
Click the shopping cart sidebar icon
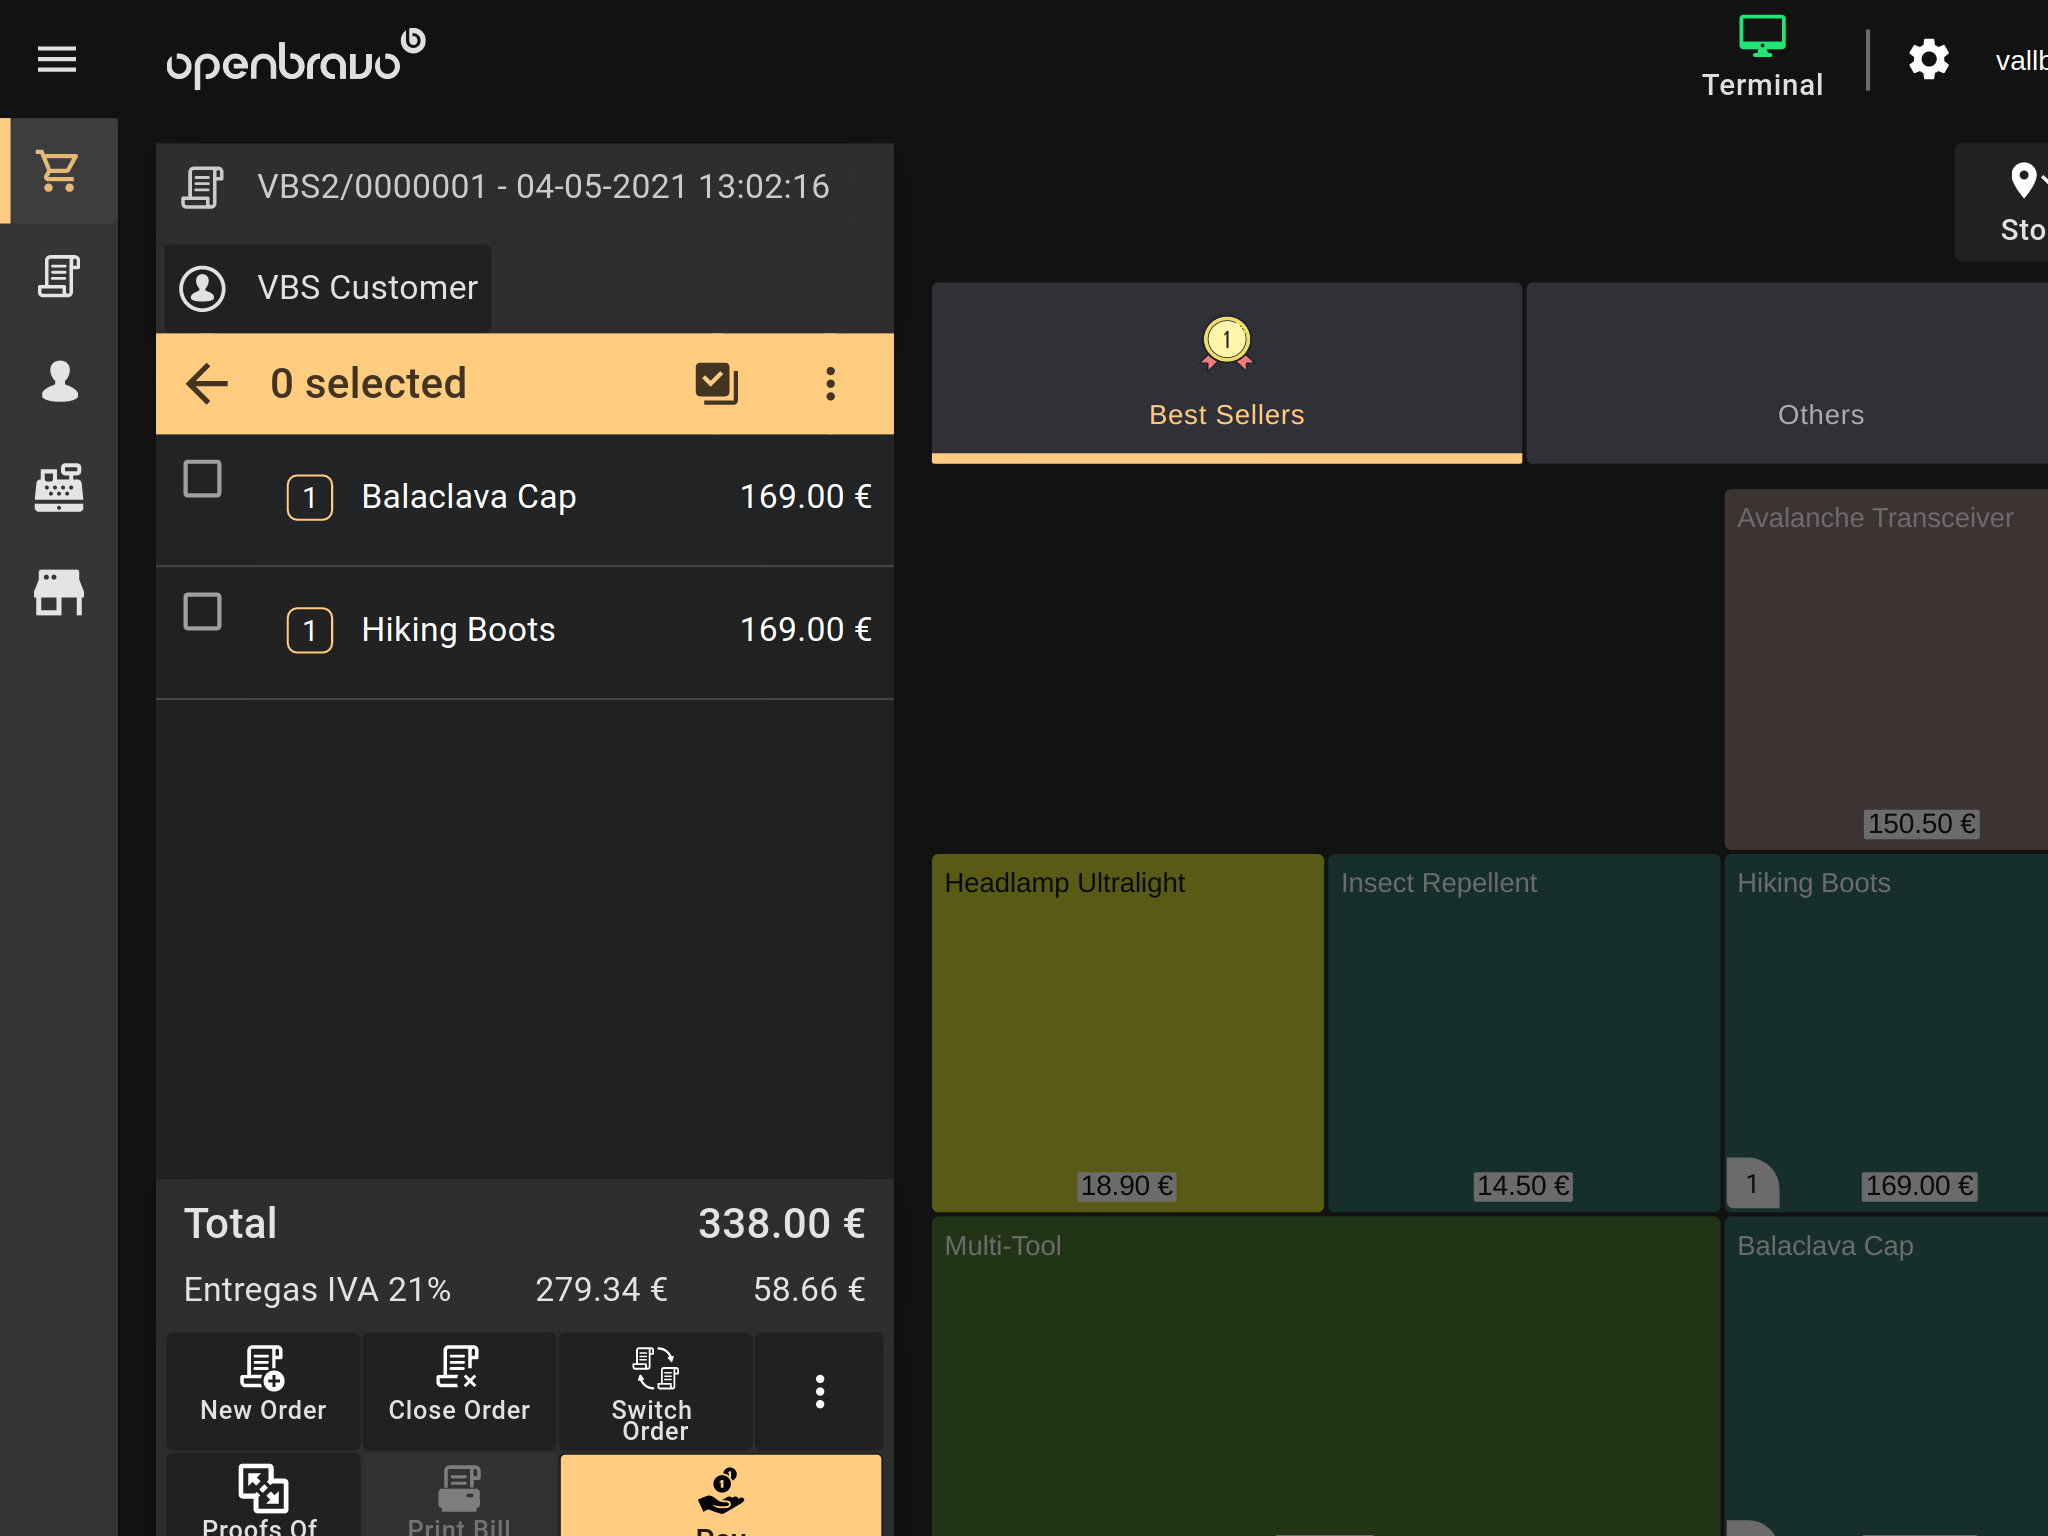coord(59,171)
